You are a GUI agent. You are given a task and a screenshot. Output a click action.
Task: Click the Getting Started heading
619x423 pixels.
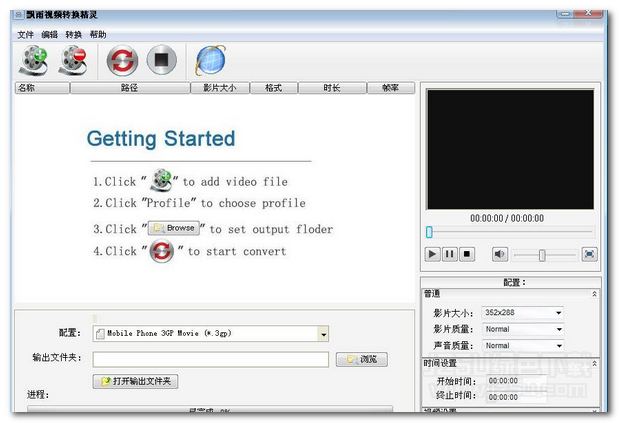[x=161, y=139]
